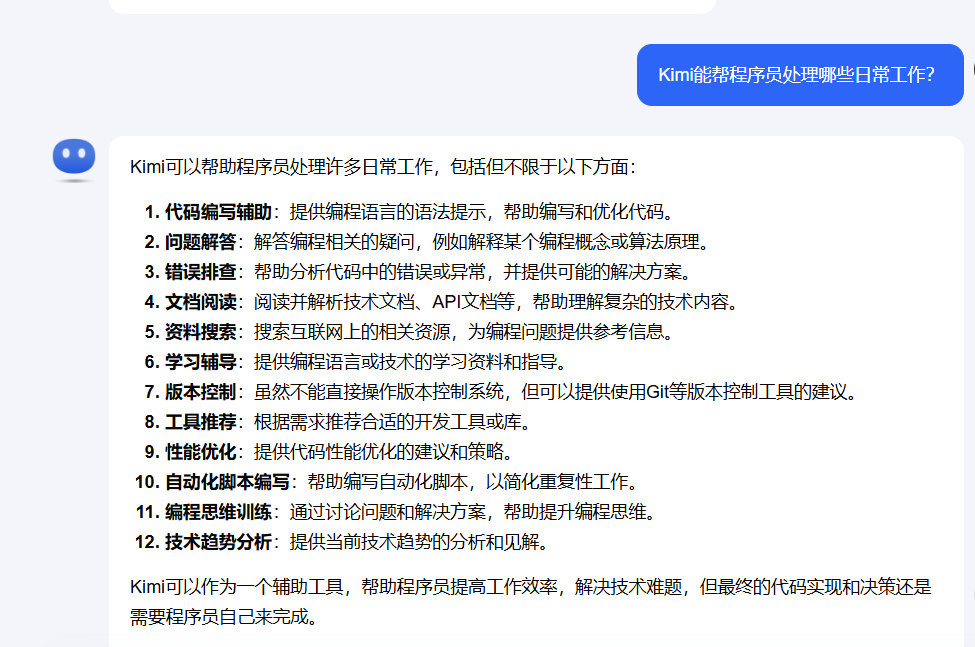Click the bold heading "问题解答"
This screenshot has height=647, width=975.
coord(200,242)
